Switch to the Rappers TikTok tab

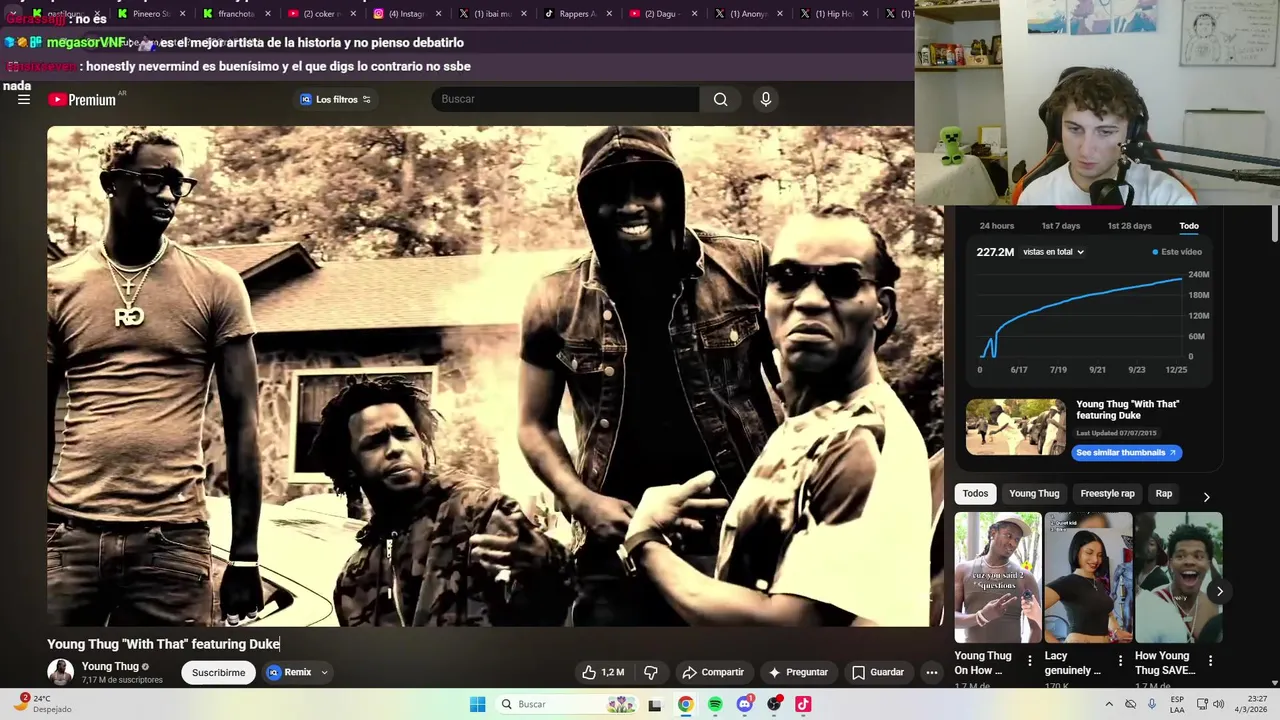pyautogui.click(x=575, y=14)
